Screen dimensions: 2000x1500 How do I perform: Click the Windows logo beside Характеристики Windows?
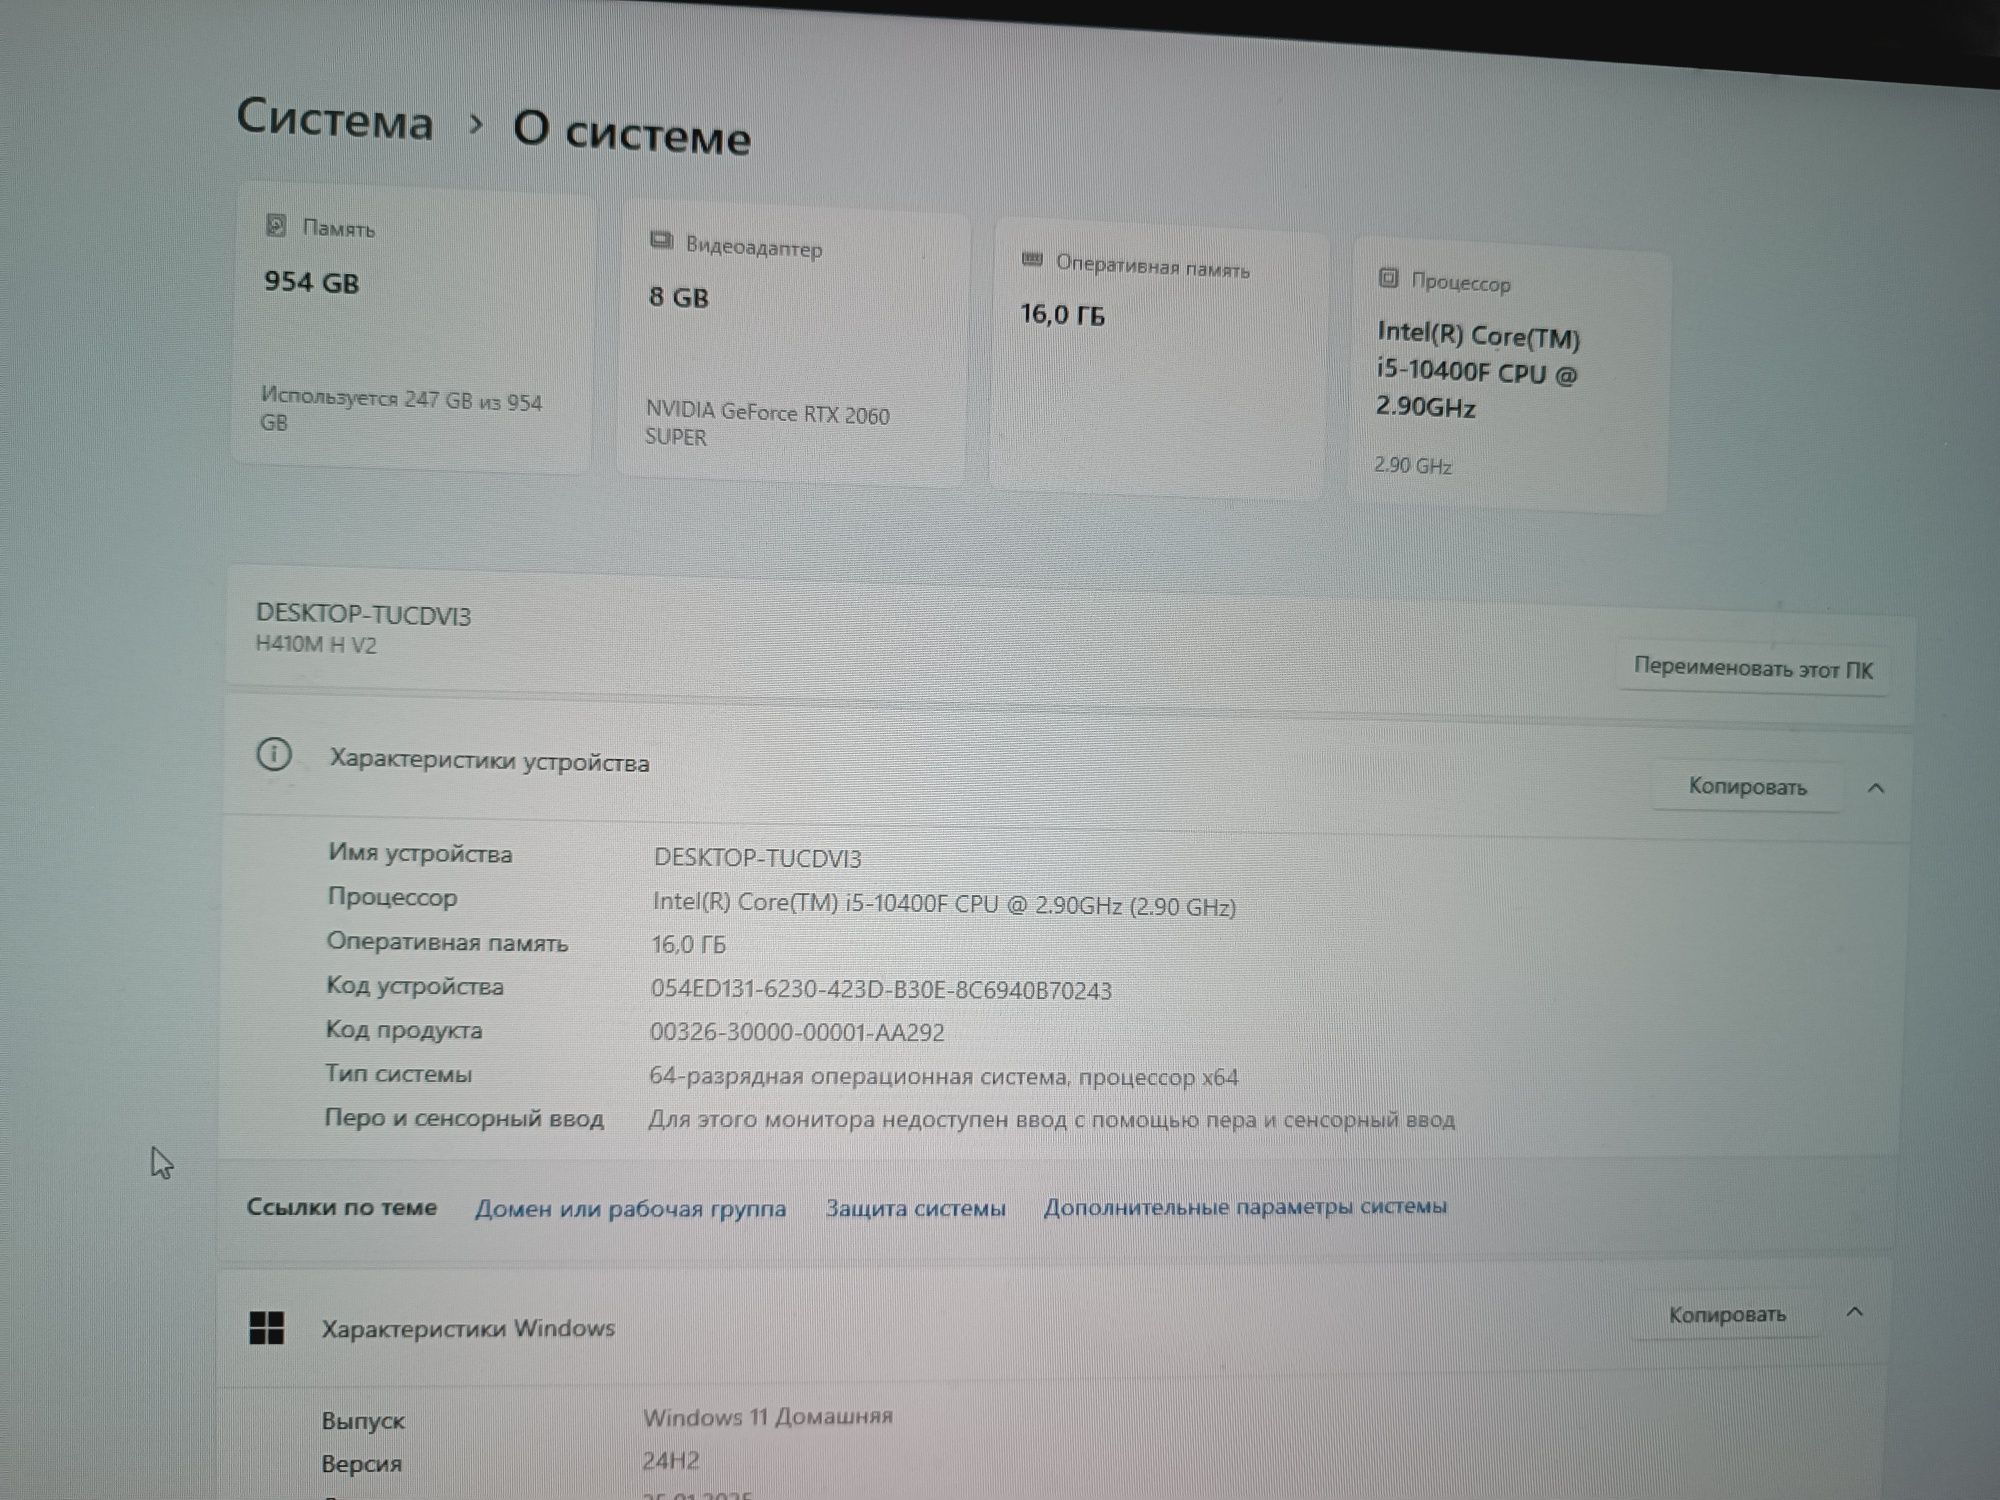click(266, 1327)
